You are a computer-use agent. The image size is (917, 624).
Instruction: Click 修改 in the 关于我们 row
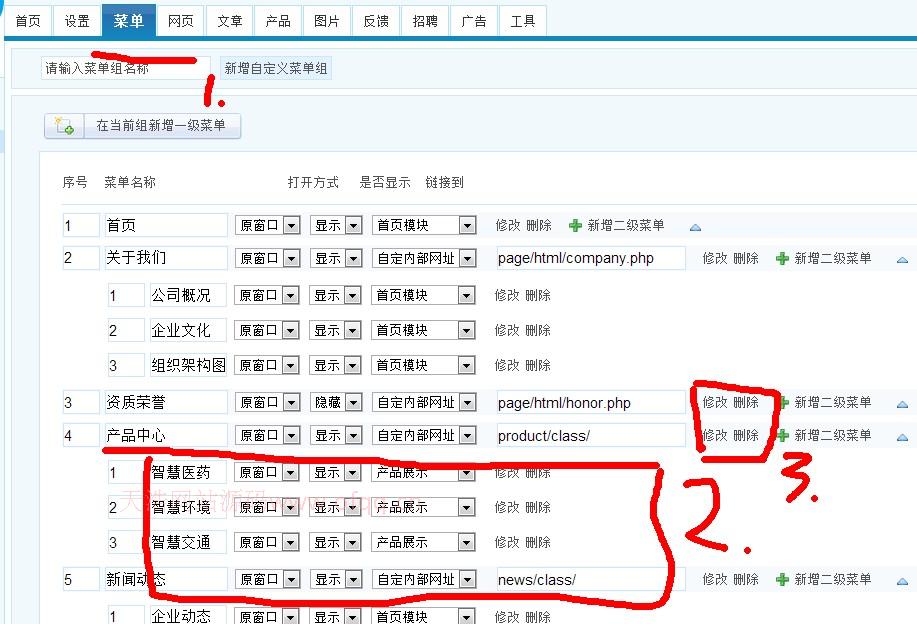(715, 258)
